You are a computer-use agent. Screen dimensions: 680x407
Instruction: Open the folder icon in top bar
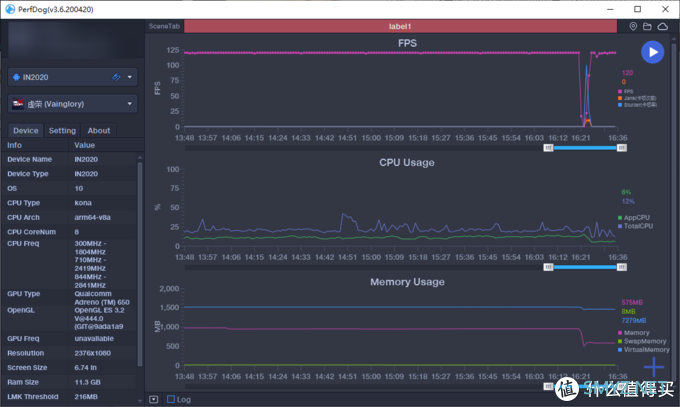pos(647,26)
